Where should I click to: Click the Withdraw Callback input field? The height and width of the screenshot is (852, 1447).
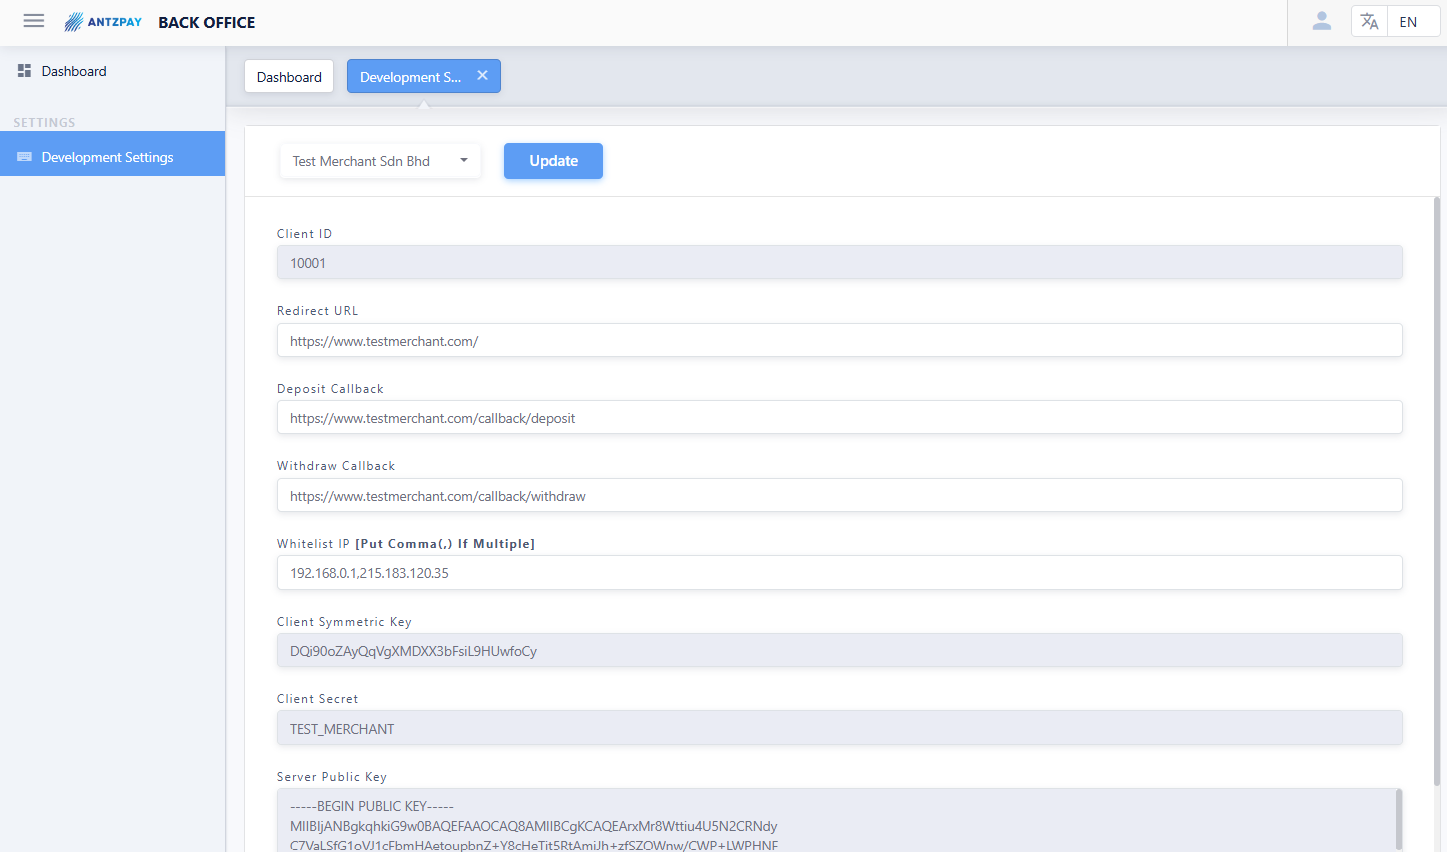tap(839, 496)
